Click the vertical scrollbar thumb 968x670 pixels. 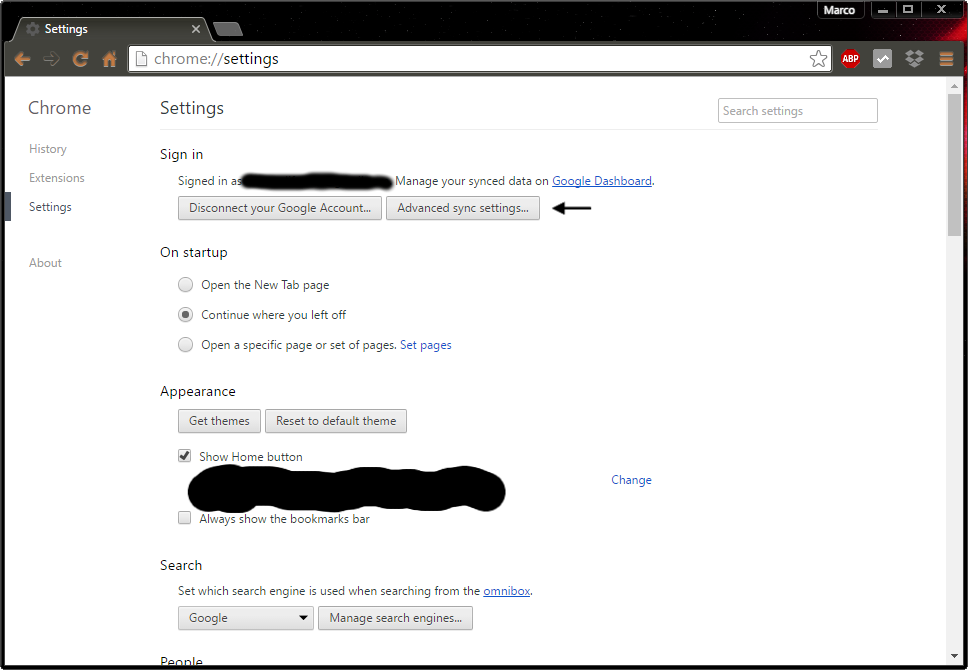(955, 164)
